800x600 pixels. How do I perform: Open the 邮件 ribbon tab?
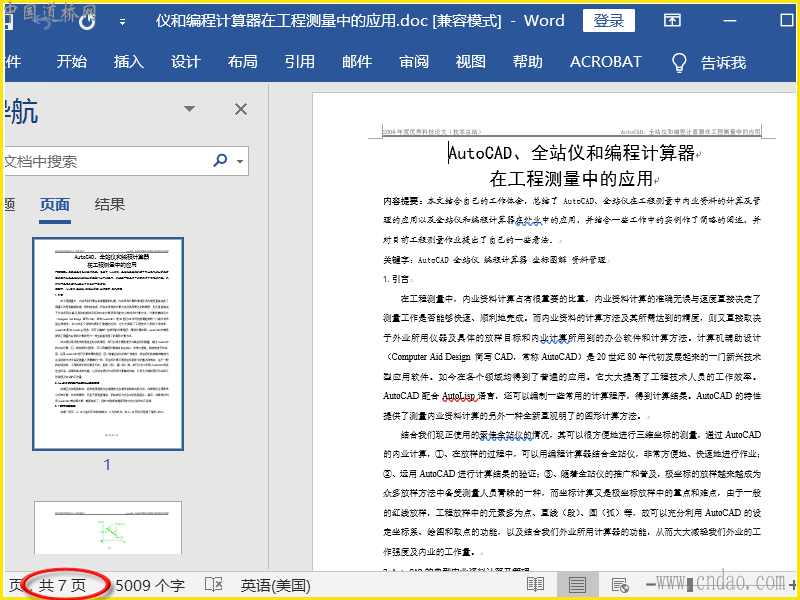coord(357,62)
